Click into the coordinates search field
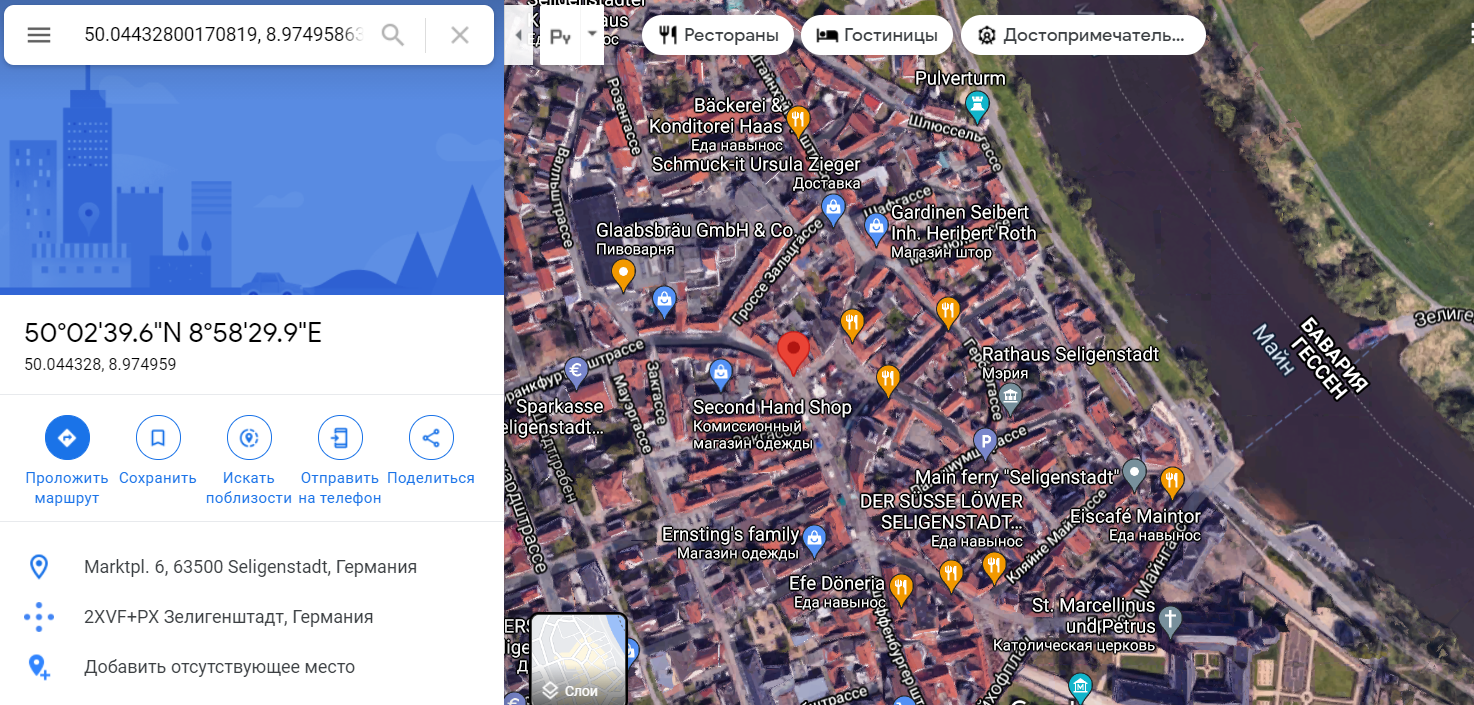1474x705 pixels. pyautogui.click(x=222, y=35)
